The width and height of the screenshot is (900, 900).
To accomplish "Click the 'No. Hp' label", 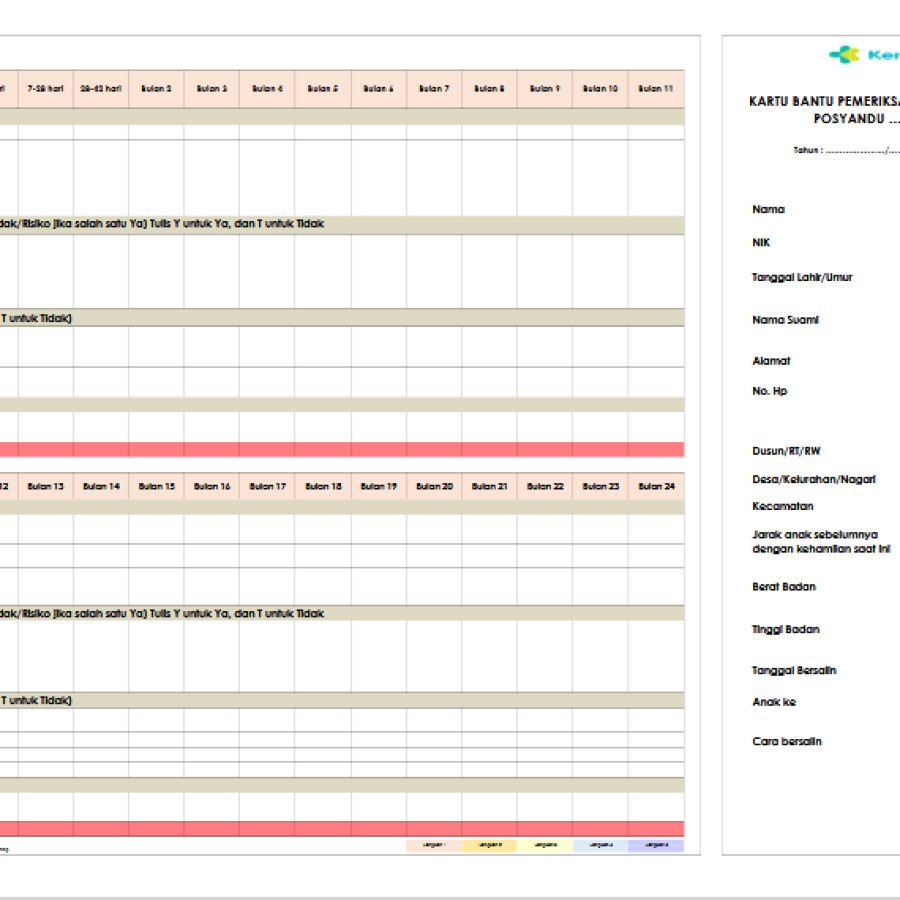I will coord(769,391).
